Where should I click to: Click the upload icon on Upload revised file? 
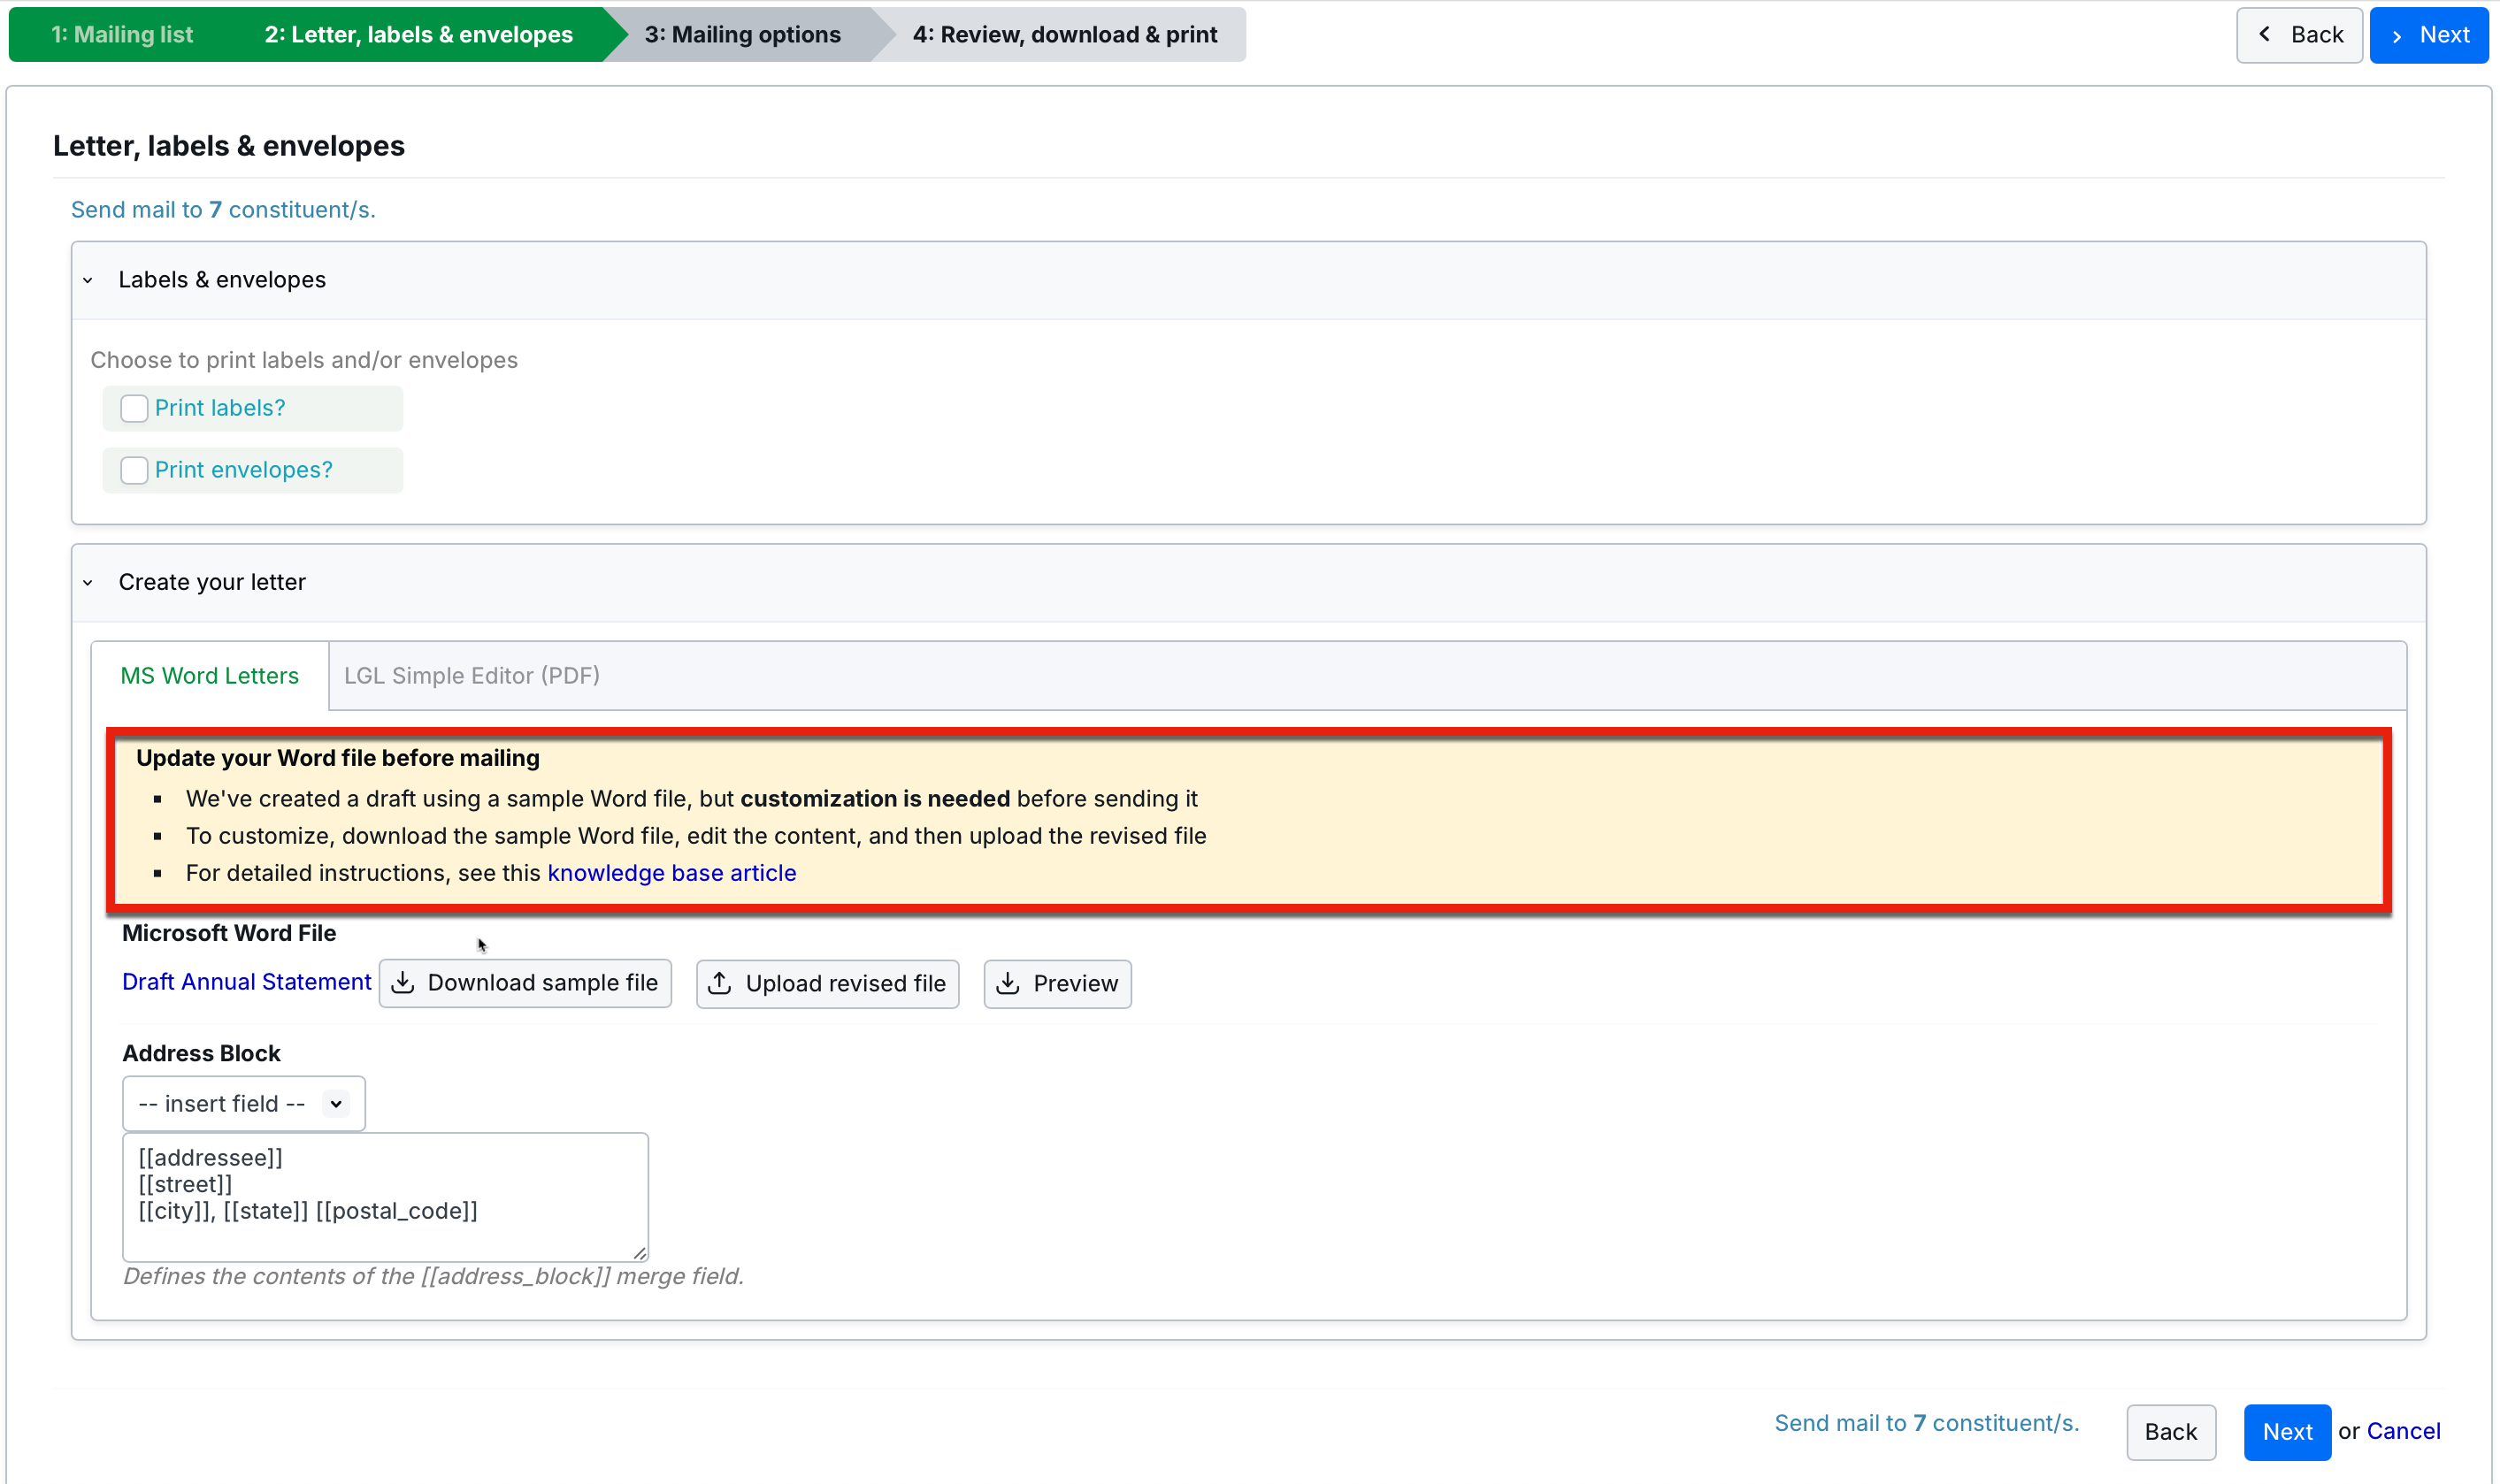click(719, 983)
